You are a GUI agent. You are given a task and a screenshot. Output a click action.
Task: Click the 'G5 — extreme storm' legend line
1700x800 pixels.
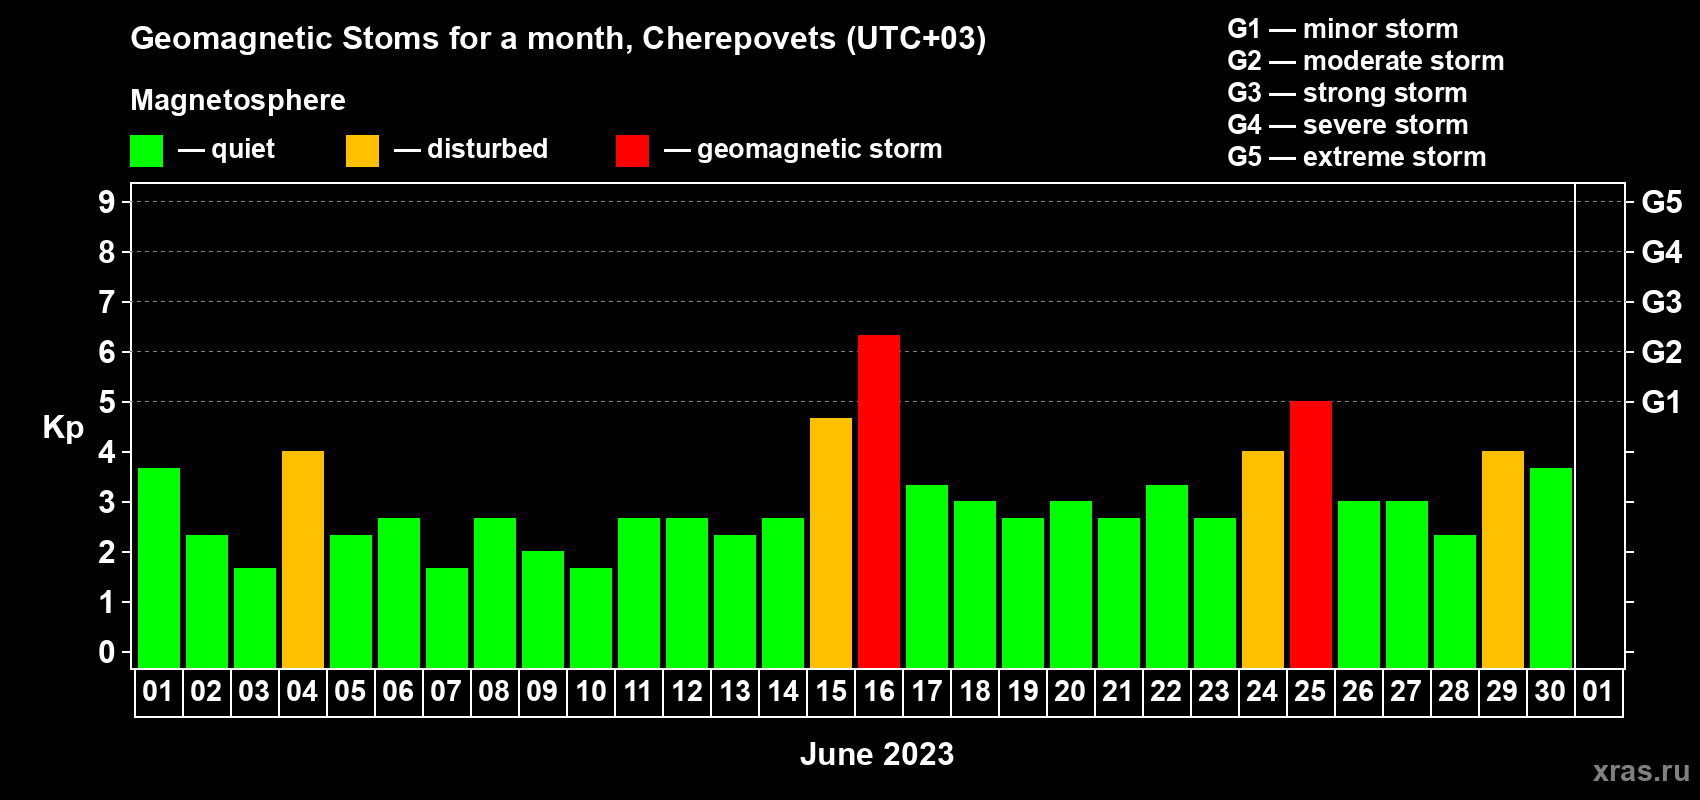[1357, 157]
